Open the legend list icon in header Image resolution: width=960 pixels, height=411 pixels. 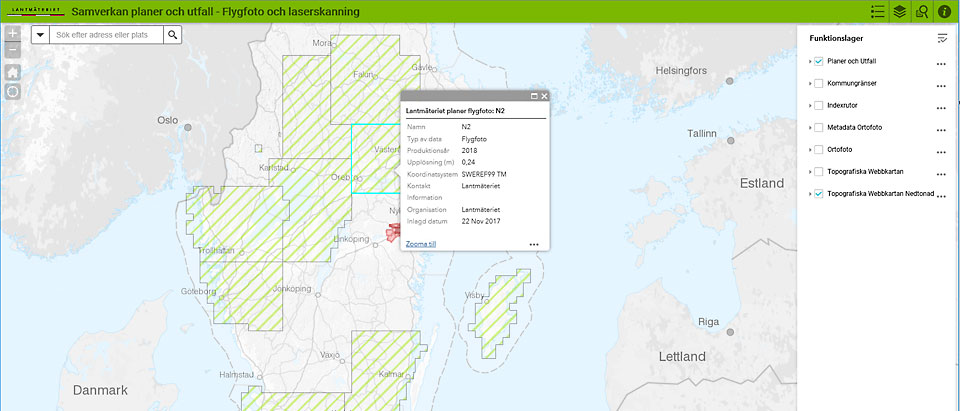878,12
